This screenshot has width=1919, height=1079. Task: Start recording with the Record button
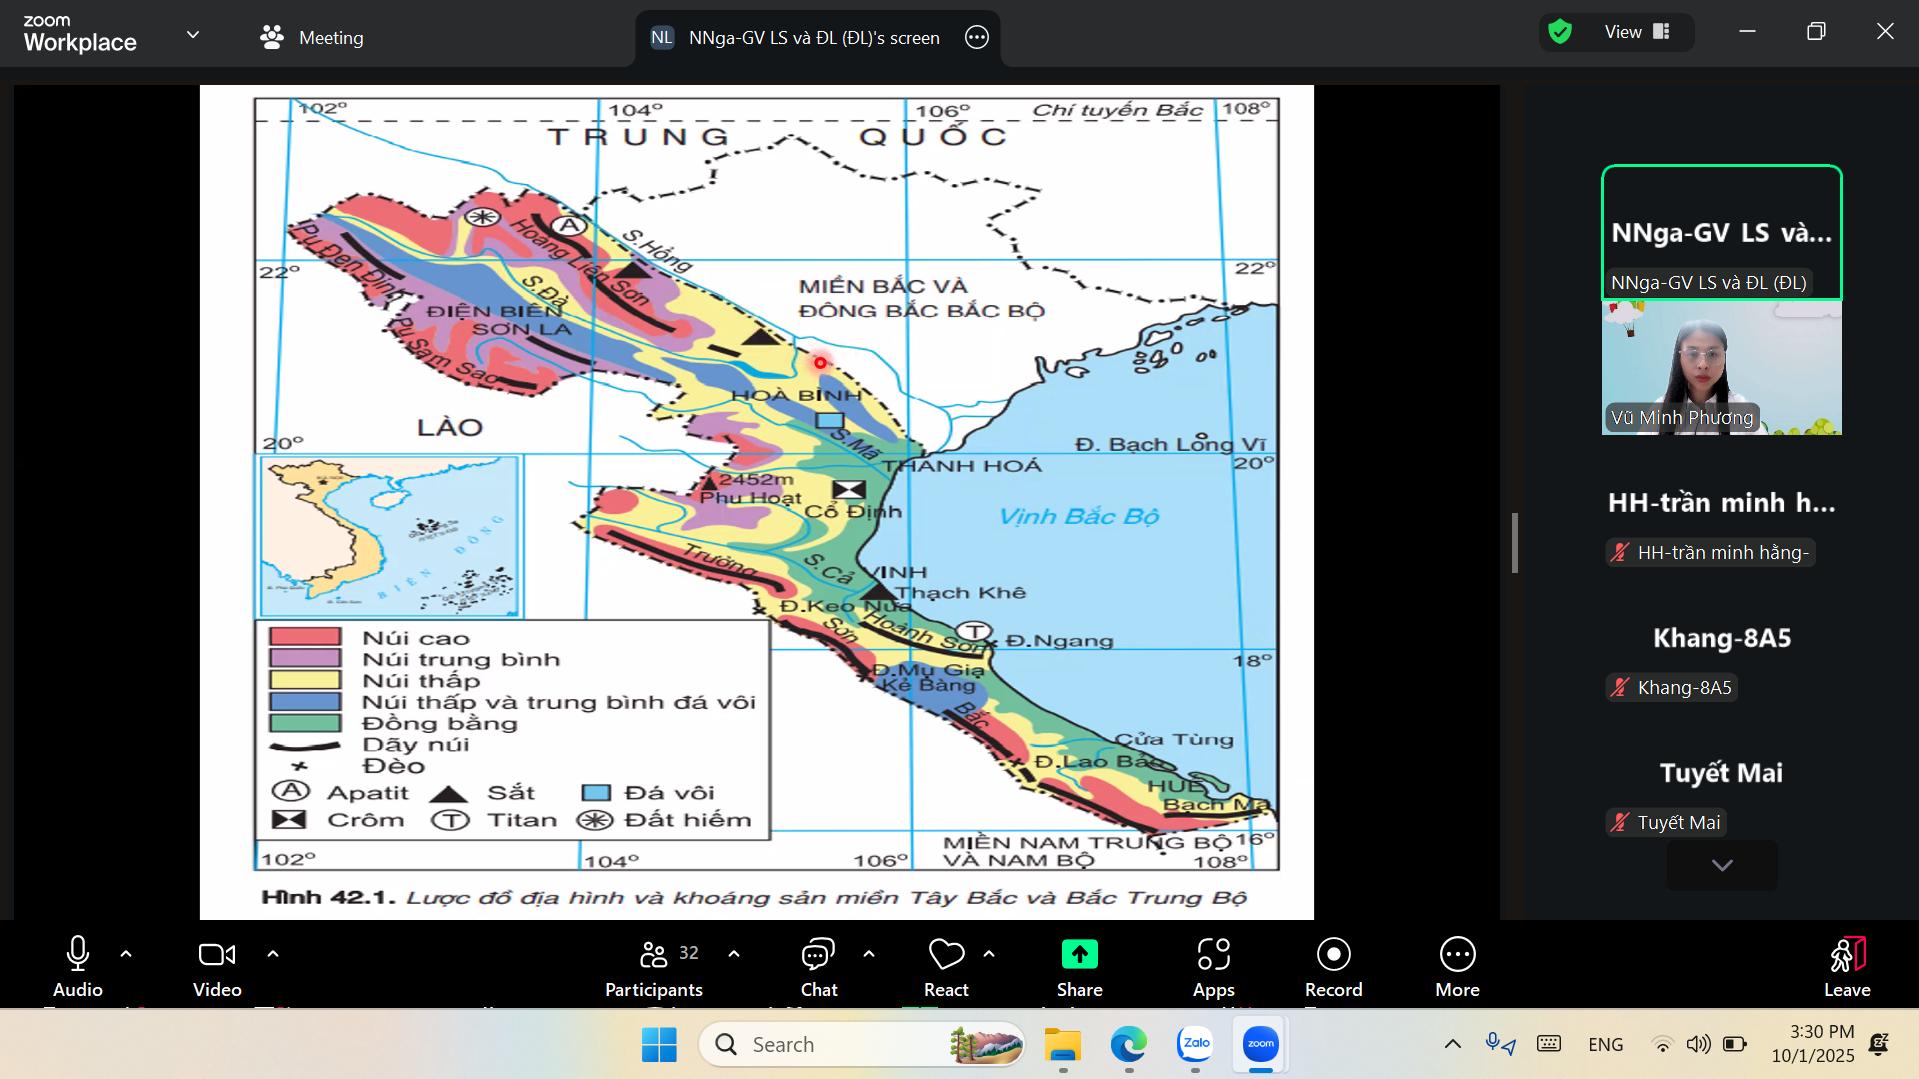(1333, 966)
